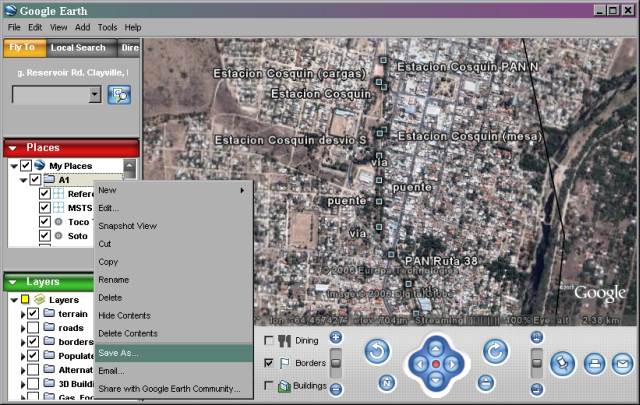
Task: Click the zoom in plus button
Action: tap(336, 338)
